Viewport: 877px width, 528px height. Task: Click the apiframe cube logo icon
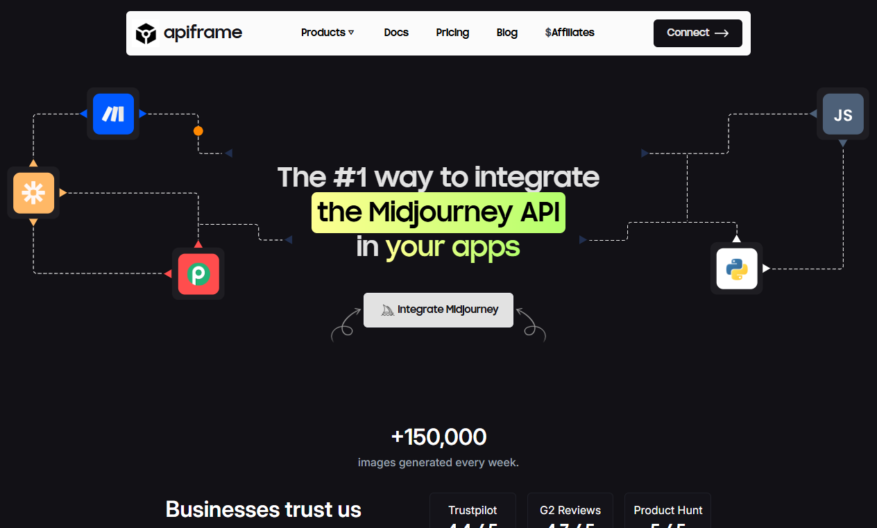(x=146, y=33)
